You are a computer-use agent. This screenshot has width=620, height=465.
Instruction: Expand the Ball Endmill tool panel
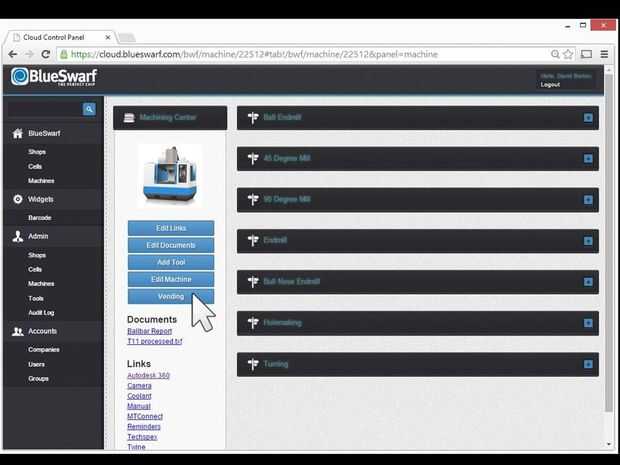tap(588, 118)
